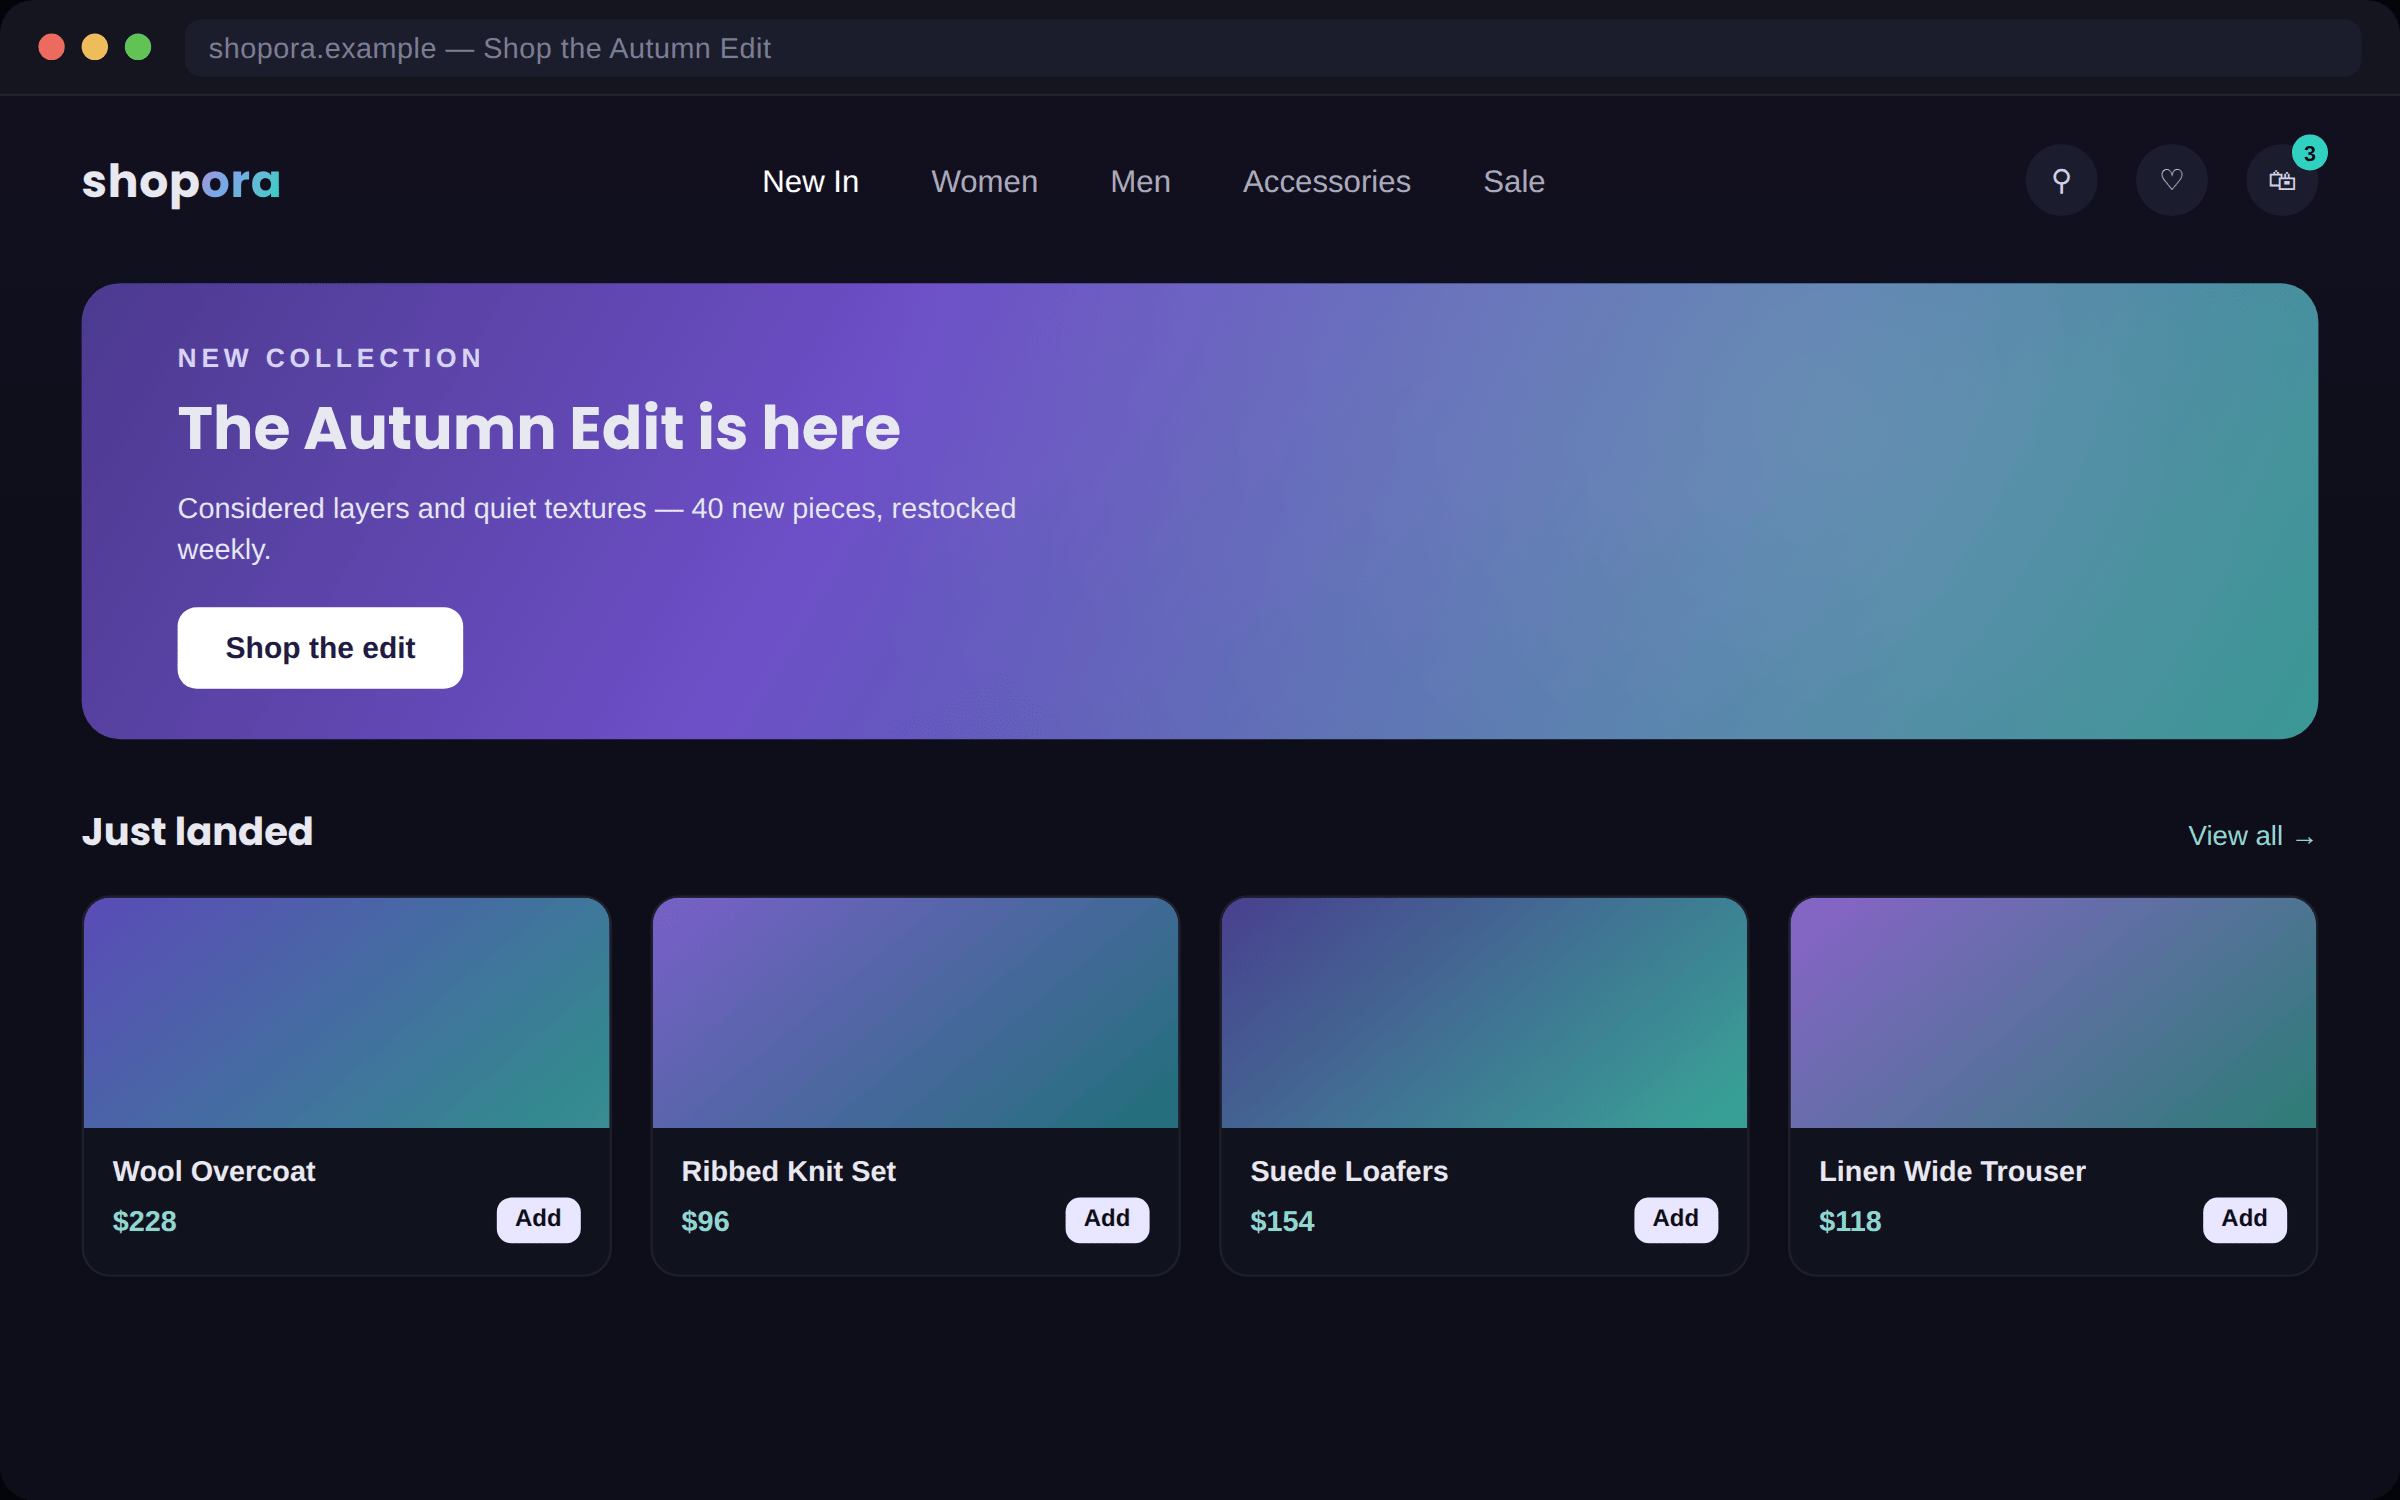
Task: Click the green maximize window button
Action: (x=138, y=47)
